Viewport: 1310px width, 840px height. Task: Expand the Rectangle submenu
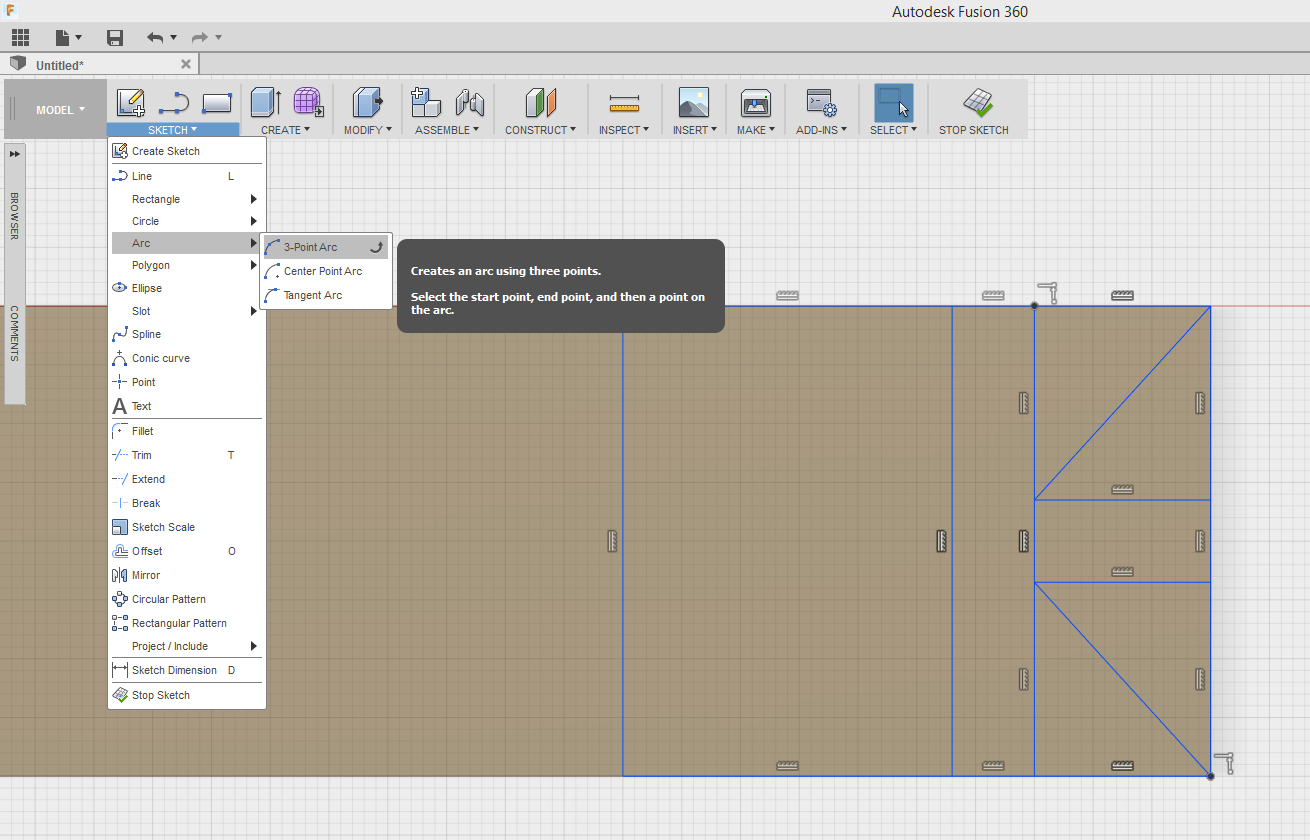(x=187, y=199)
